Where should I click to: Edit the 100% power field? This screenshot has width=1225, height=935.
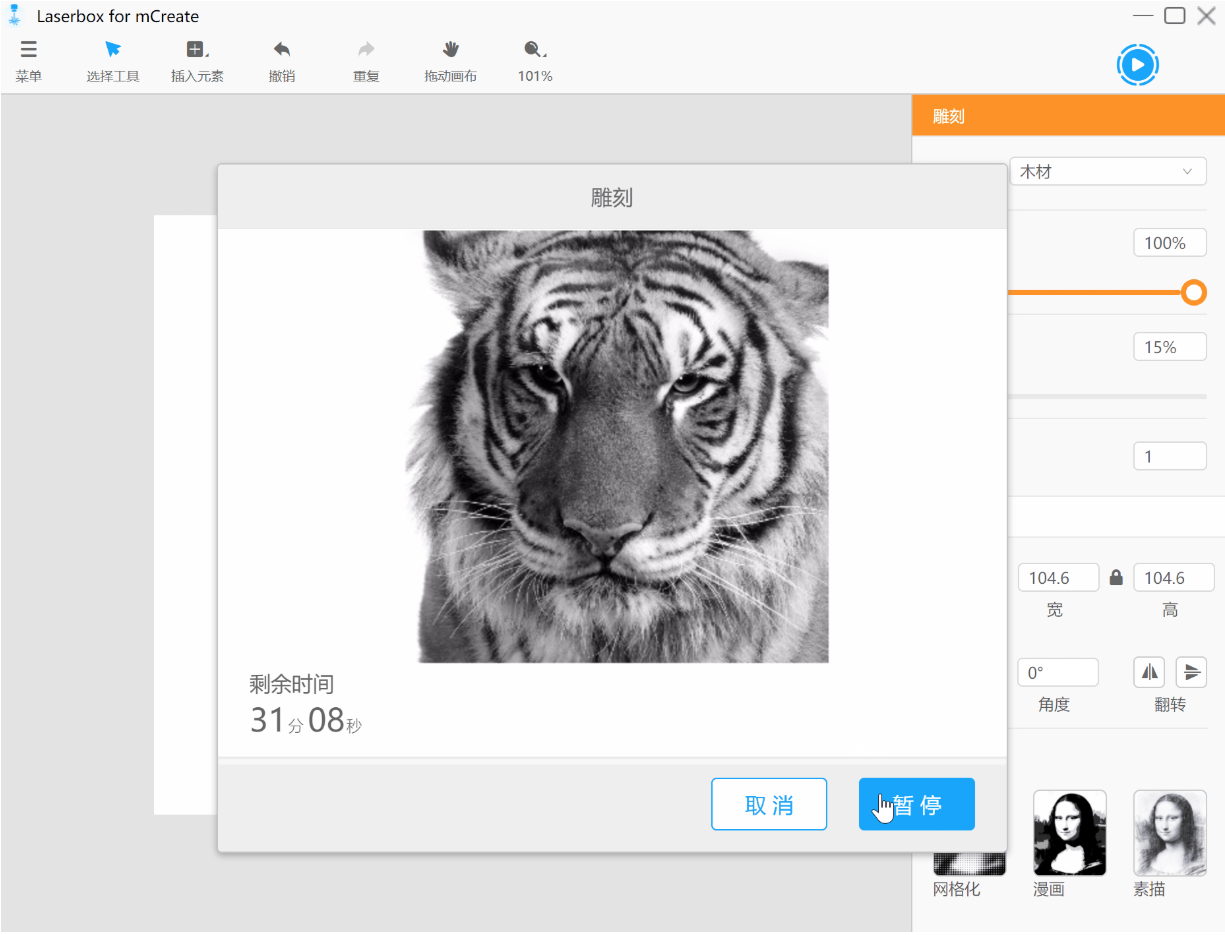(1170, 243)
